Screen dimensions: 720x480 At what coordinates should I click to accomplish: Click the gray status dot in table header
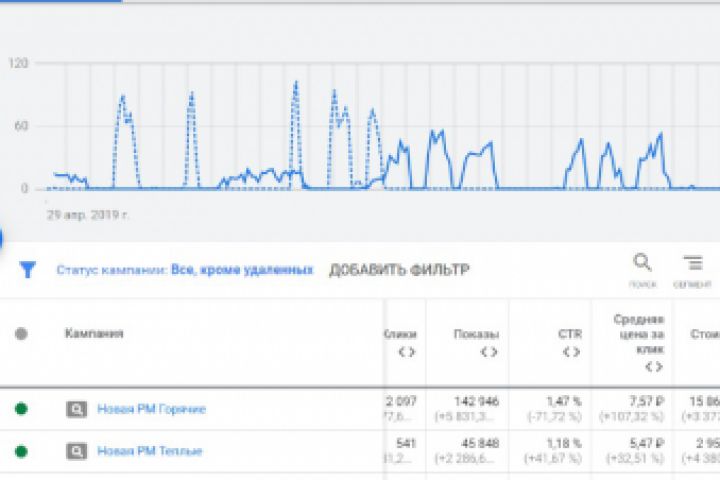pyautogui.click(x=21, y=334)
